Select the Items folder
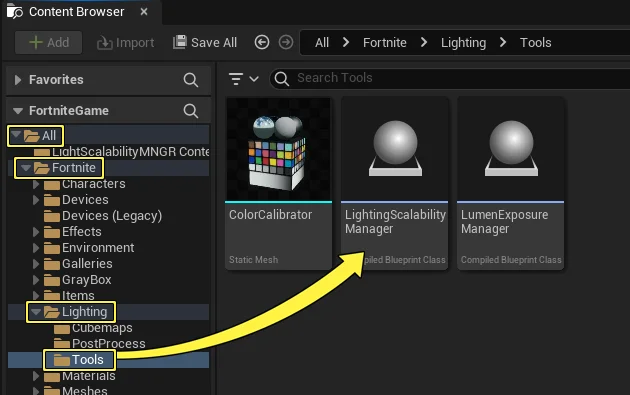630x395 pixels. [69, 296]
